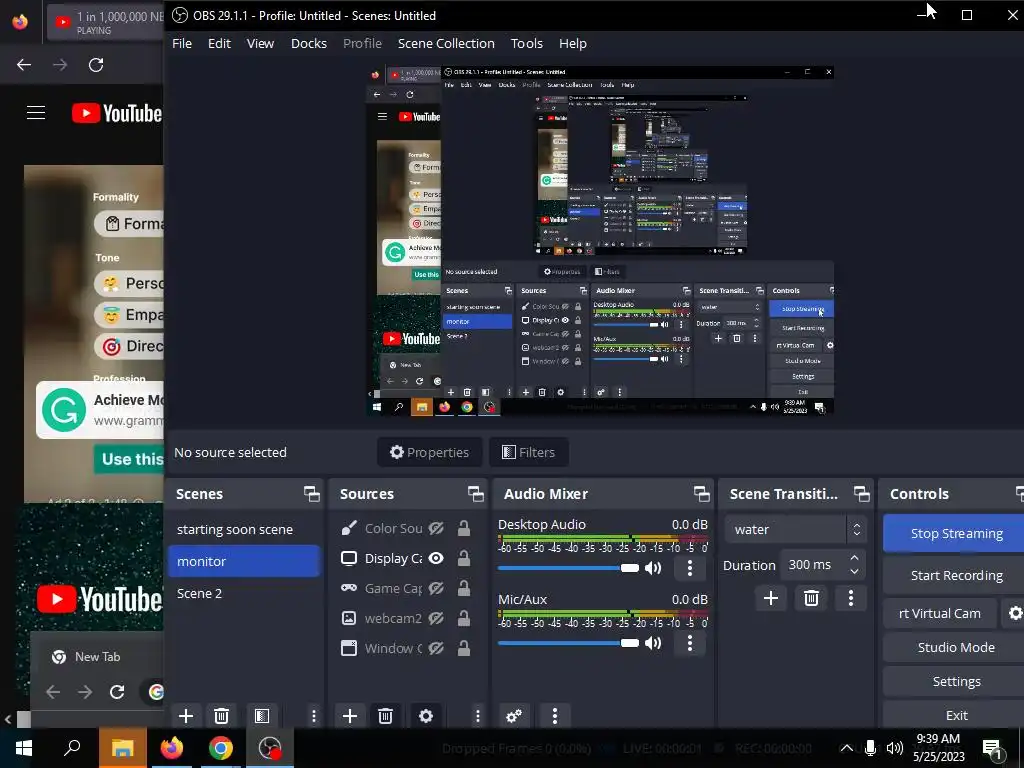This screenshot has height=768, width=1024.
Task: Open OBS Settings button
Action: [953, 681]
